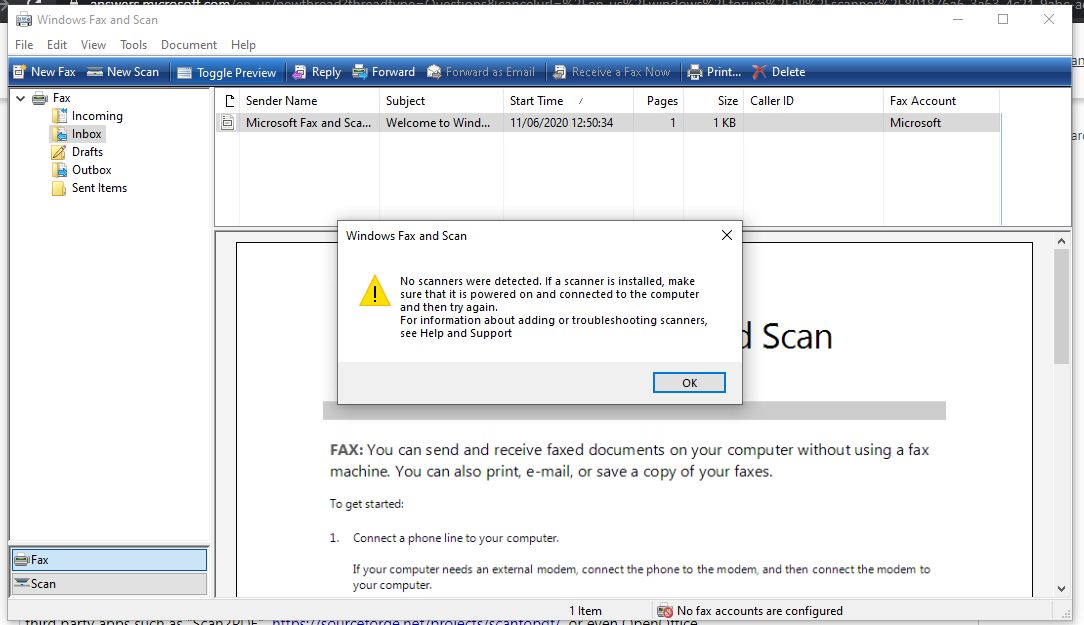Image resolution: width=1084 pixels, height=625 pixels.
Task: Open the Edit menu
Action: [x=57, y=45]
